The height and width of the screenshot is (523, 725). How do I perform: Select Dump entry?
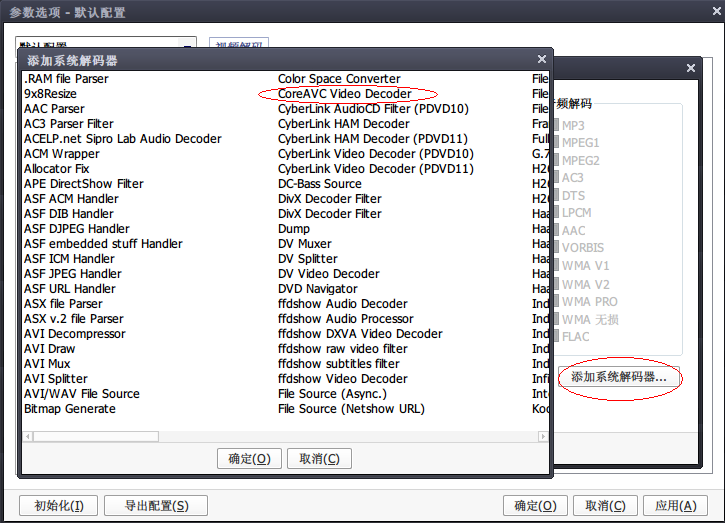click(x=294, y=229)
